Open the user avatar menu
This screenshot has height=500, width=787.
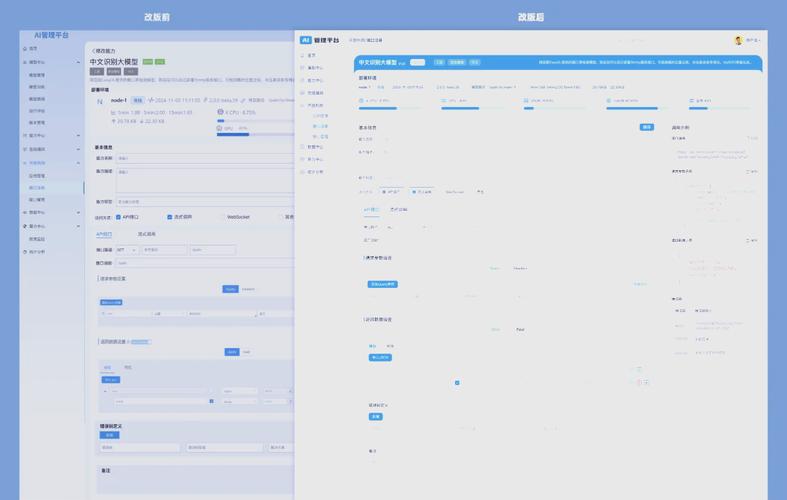[738, 40]
